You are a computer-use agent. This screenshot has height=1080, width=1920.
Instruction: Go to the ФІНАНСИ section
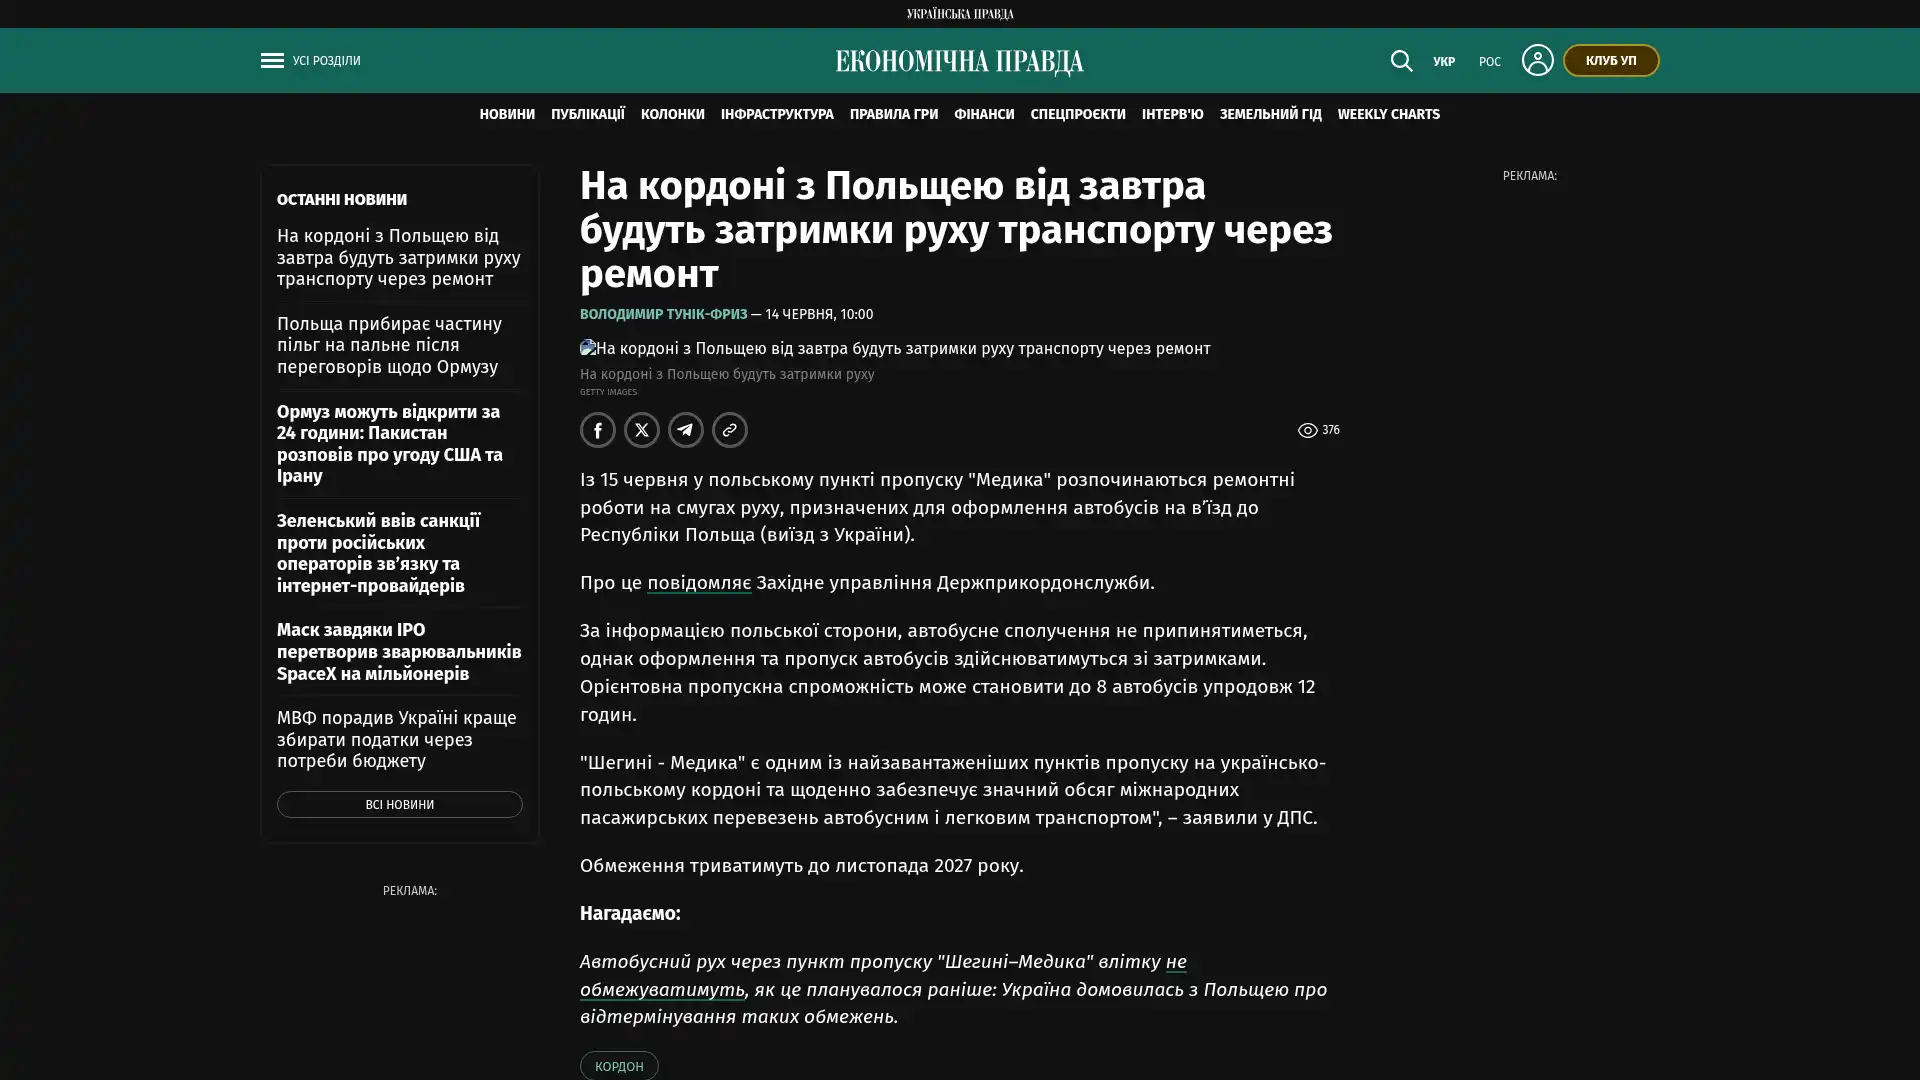pyautogui.click(x=984, y=114)
